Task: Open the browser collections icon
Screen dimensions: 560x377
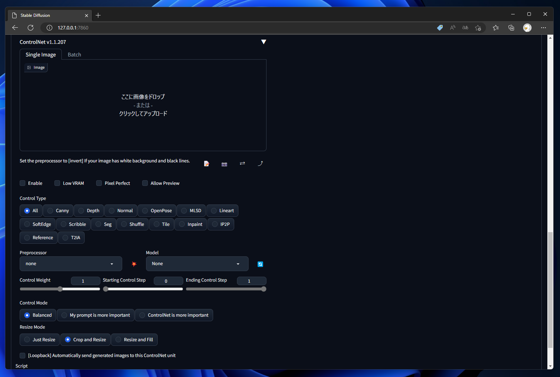Action: pyautogui.click(x=511, y=27)
